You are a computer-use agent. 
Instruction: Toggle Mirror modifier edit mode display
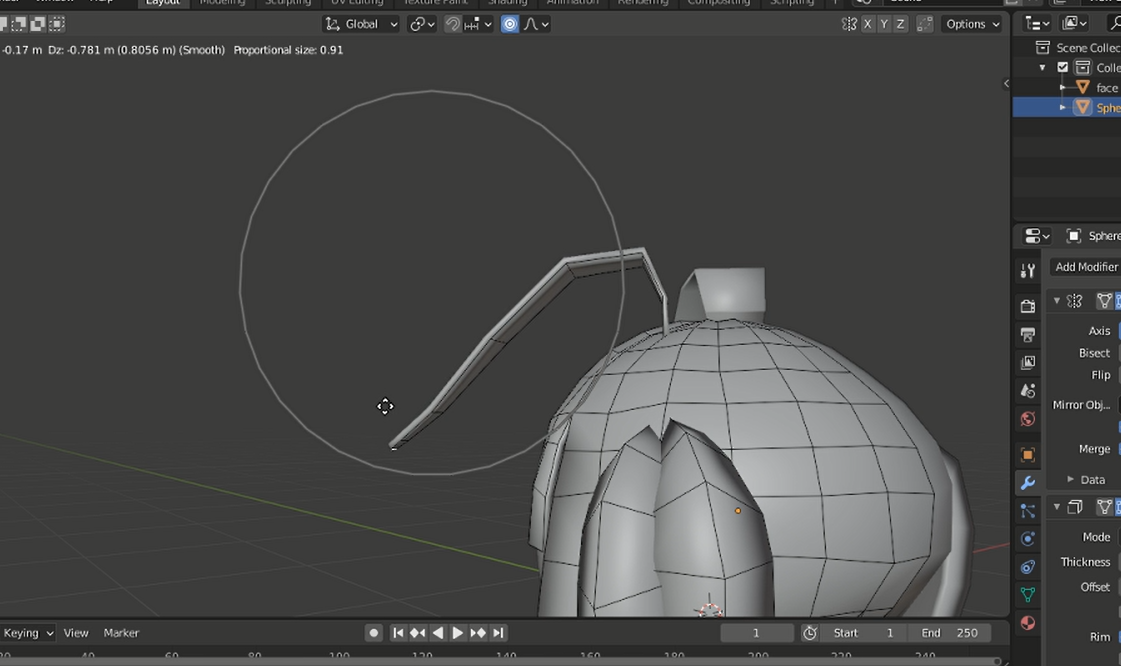(1105, 301)
